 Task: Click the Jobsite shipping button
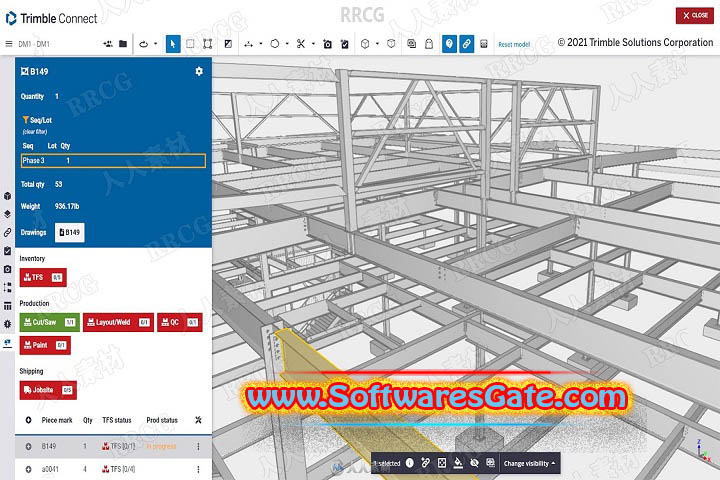click(48, 390)
